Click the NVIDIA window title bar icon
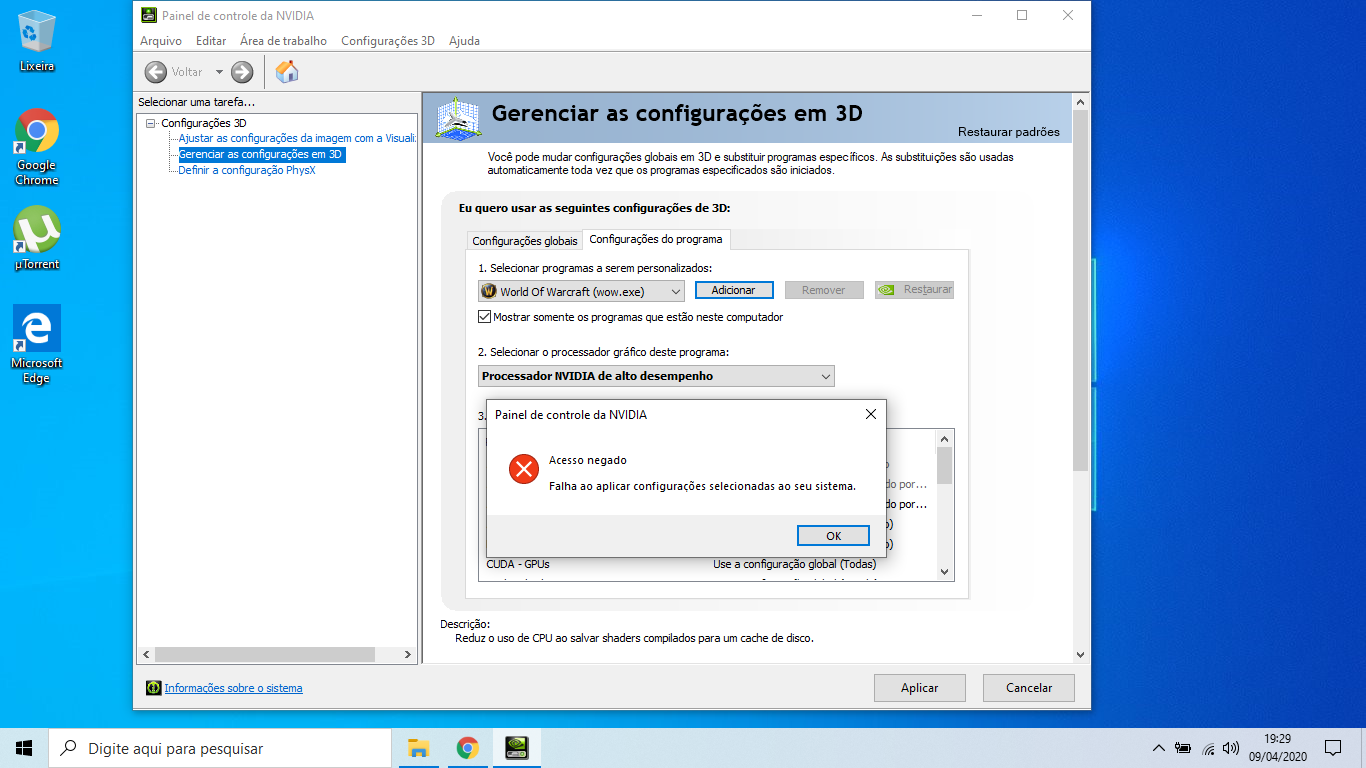1366x768 pixels. click(x=148, y=15)
